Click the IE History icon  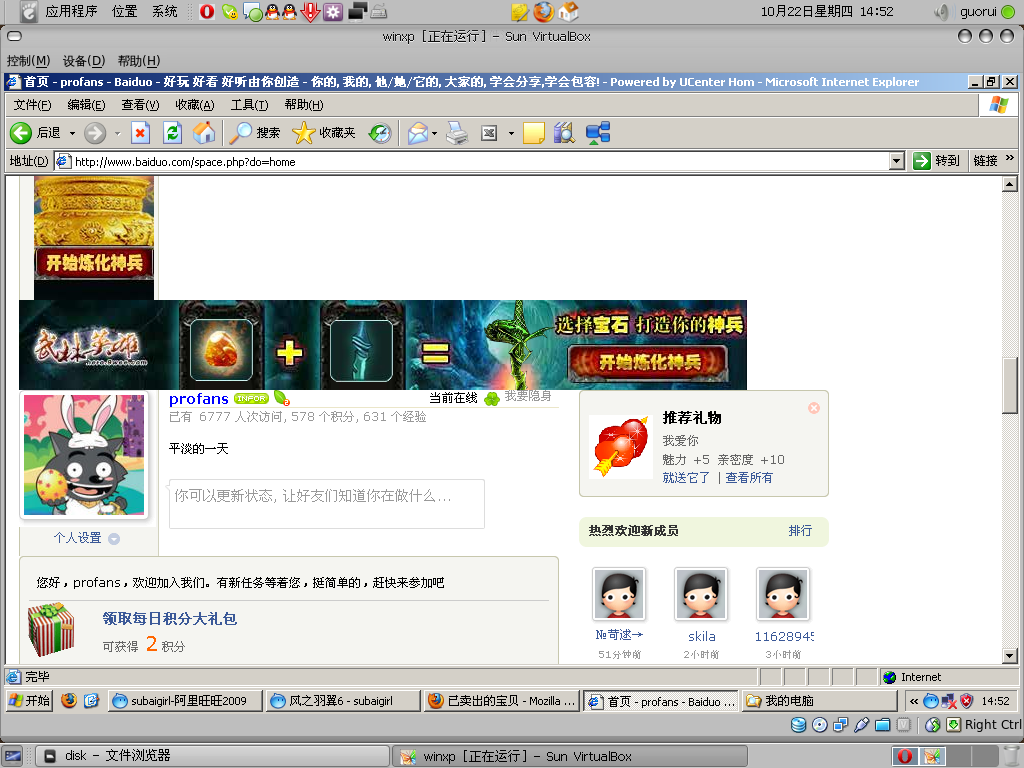[380, 133]
